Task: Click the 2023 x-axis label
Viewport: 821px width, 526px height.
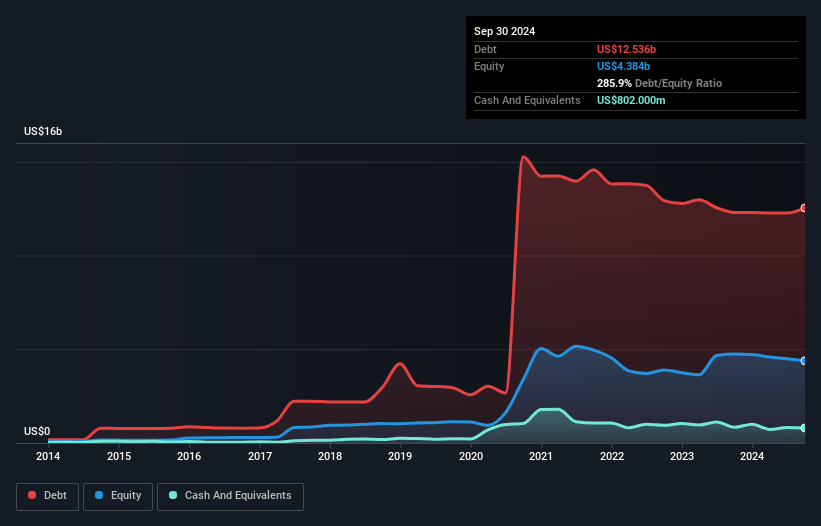Action: click(x=682, y=456)
